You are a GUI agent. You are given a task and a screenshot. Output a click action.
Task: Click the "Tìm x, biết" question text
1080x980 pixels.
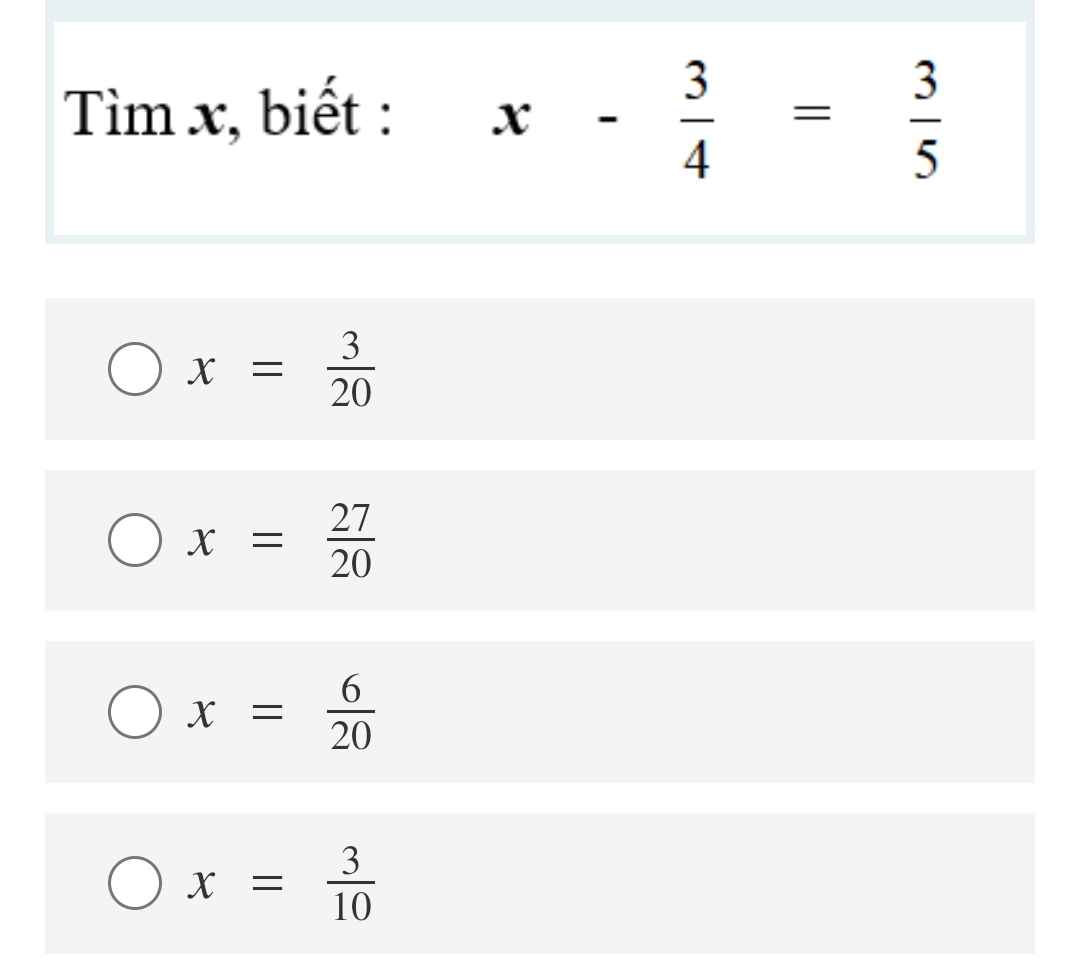tap(228, 117)
